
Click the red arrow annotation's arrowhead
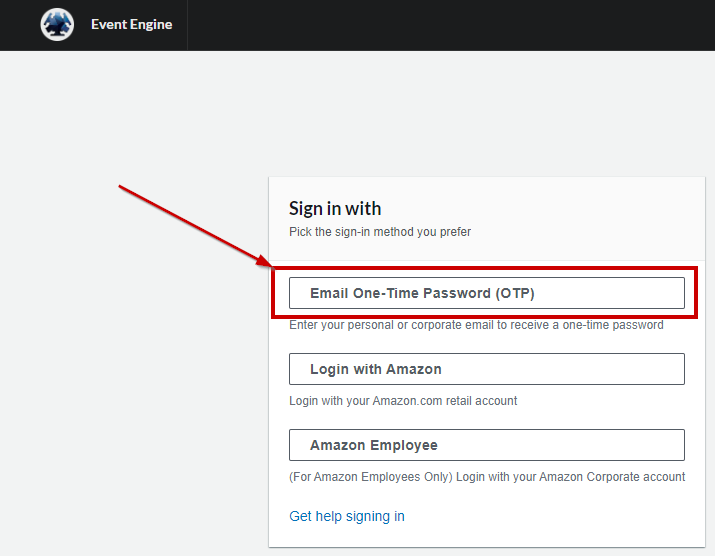coord(264,261)
